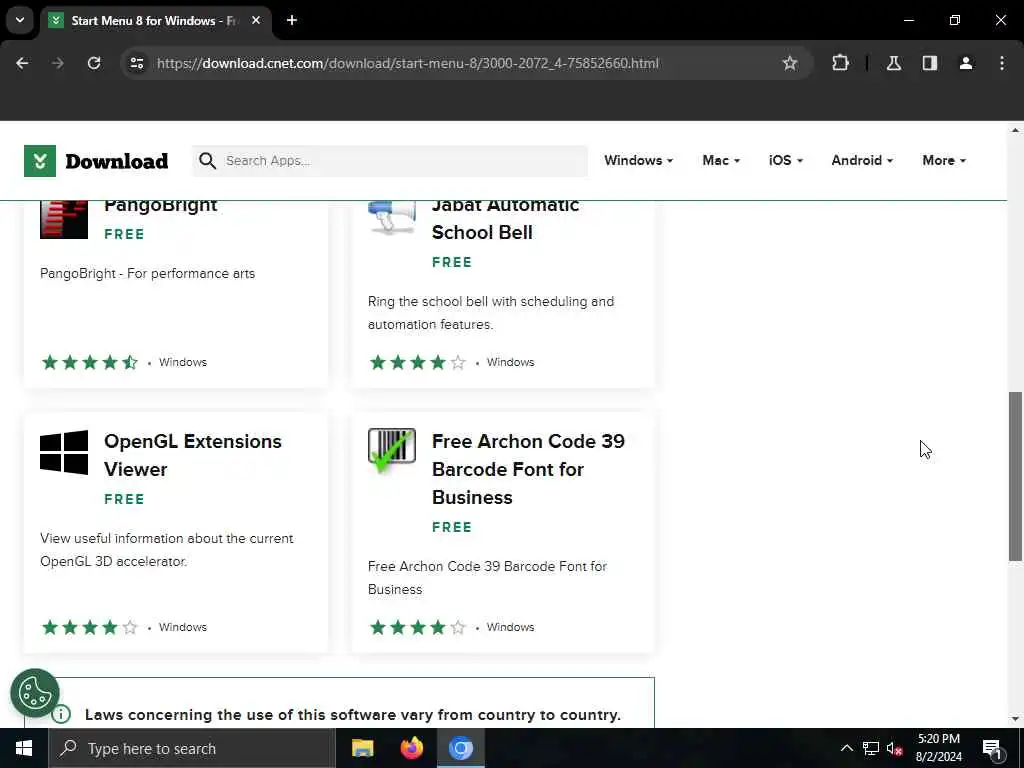Open Free Archon Code 39 Barcode Font link

pyautogui.click(x=528, y=469)
